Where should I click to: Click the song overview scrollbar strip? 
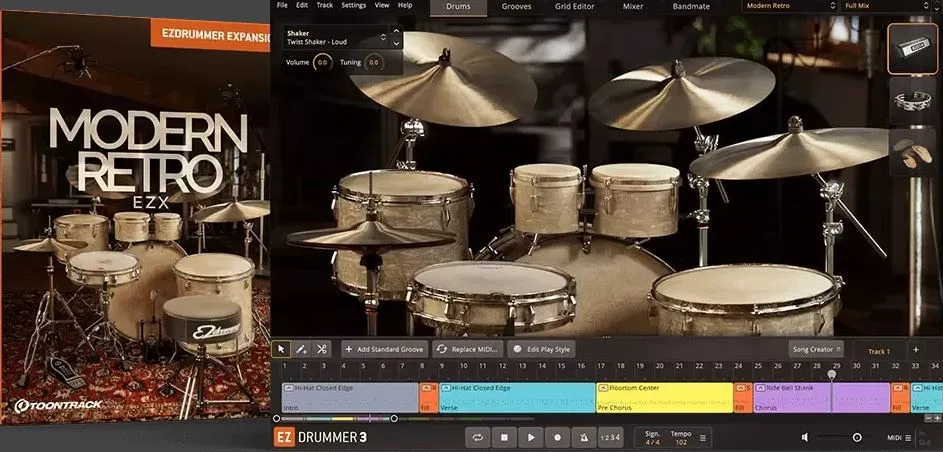click(x=335, y=418)
